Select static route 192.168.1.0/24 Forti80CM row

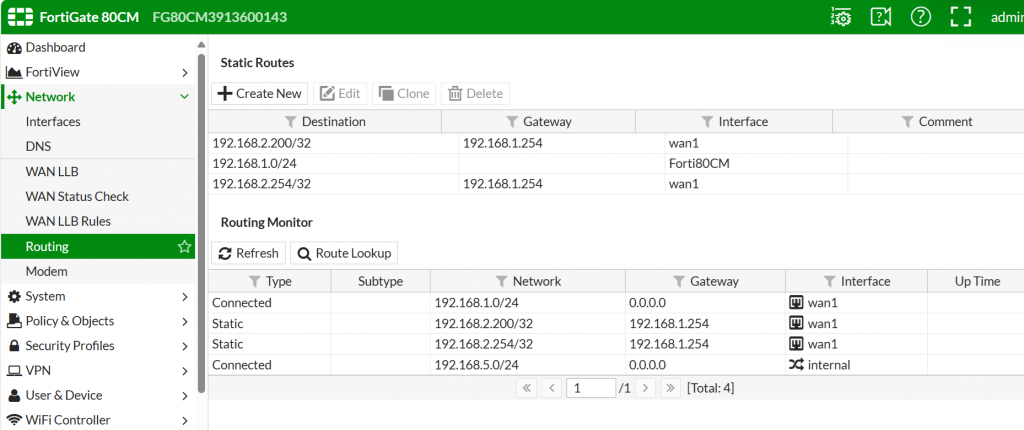[x=616, y=164]
